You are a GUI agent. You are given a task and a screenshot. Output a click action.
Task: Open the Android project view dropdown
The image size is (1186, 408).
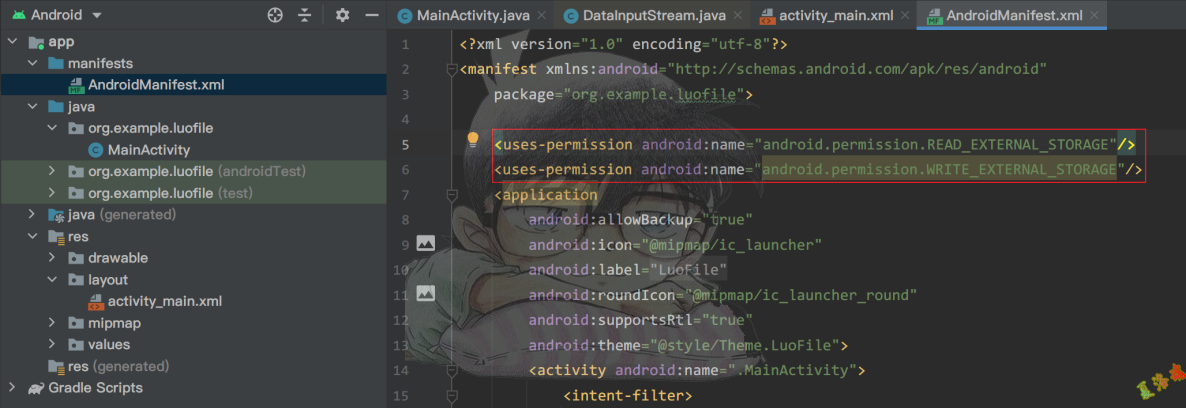tap(96, 16)
